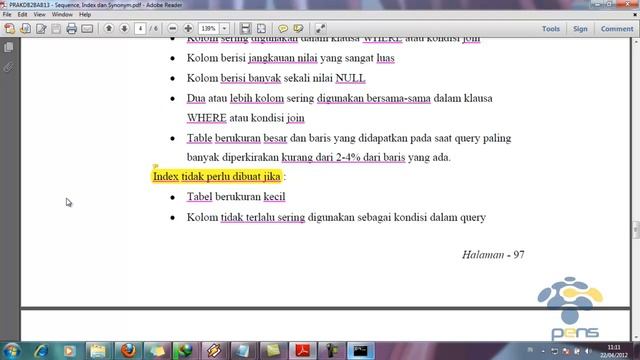Click the scrollbar up arrow
Viewport: 640px width, 360px height.
[x=636, y=42]
